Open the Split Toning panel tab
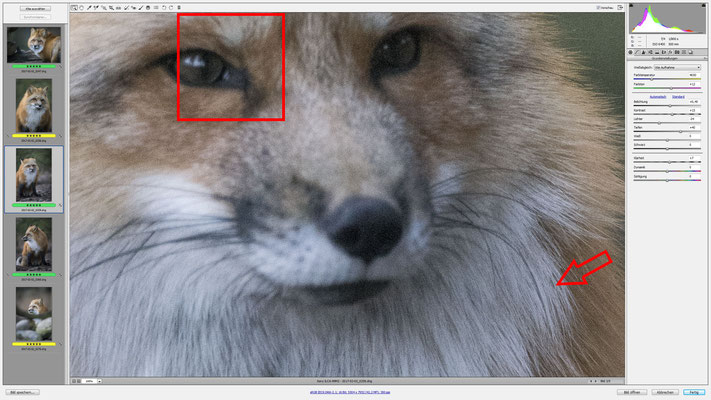711x400 pixels. click(657, 52)
